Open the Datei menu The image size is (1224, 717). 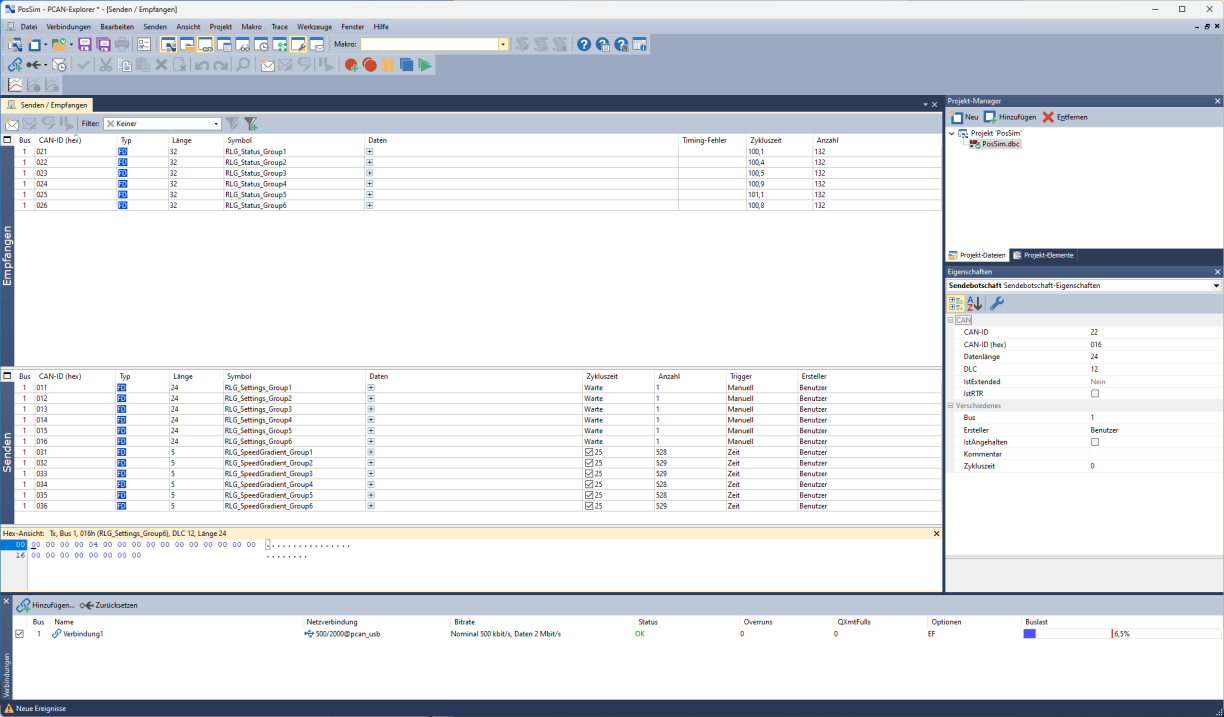(x=29, y=26)
